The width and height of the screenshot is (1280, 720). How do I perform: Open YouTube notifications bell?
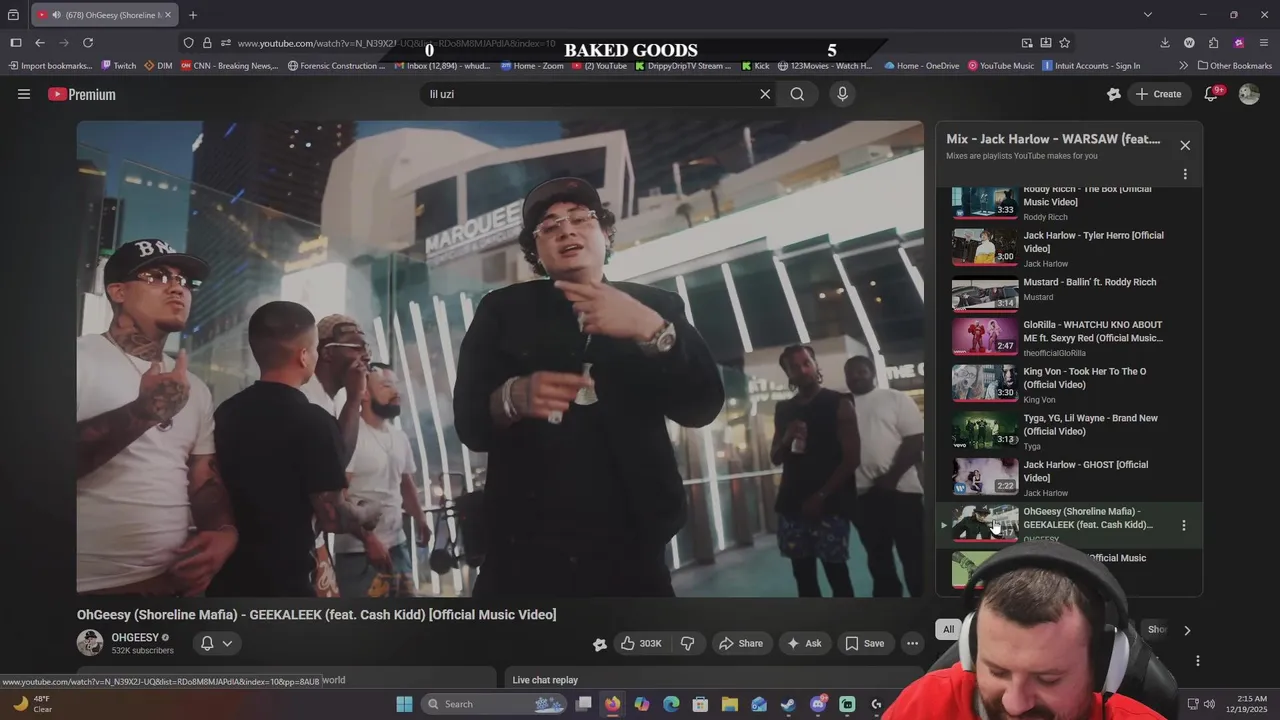pyautogui.click(x=1211, y=94)
